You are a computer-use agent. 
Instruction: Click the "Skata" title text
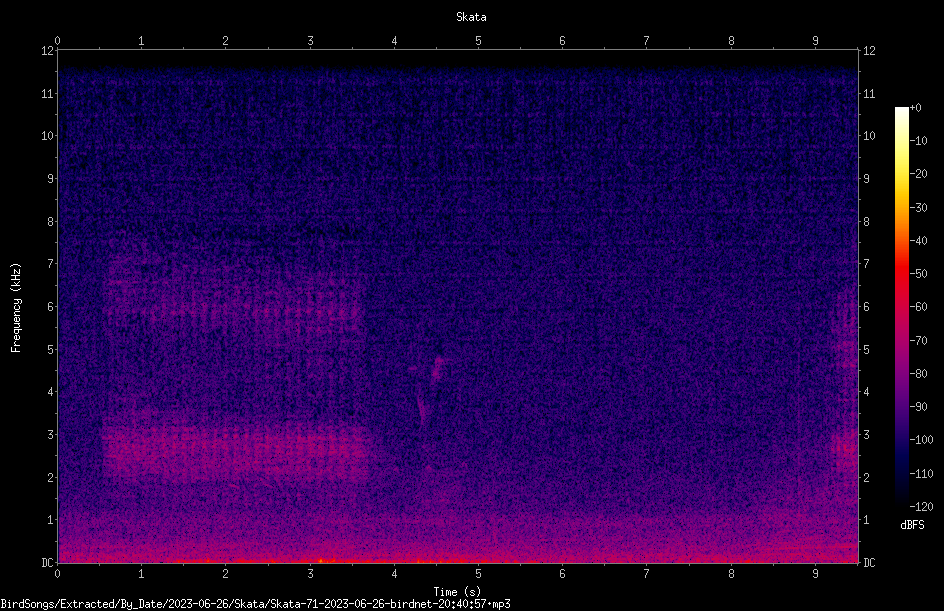click(x=471, y=17)
